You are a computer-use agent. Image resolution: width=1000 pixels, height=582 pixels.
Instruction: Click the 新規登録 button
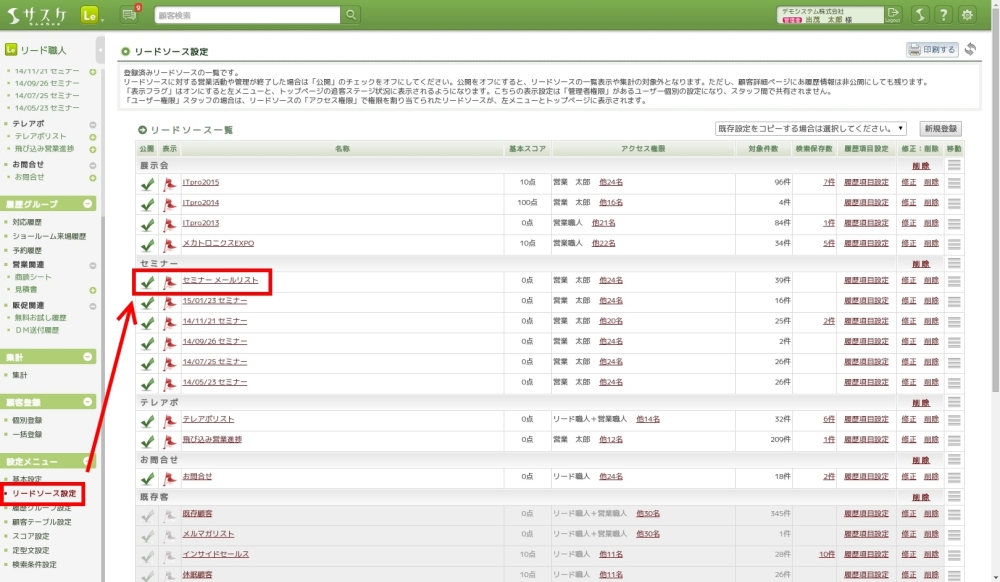[x=941, y=129]
